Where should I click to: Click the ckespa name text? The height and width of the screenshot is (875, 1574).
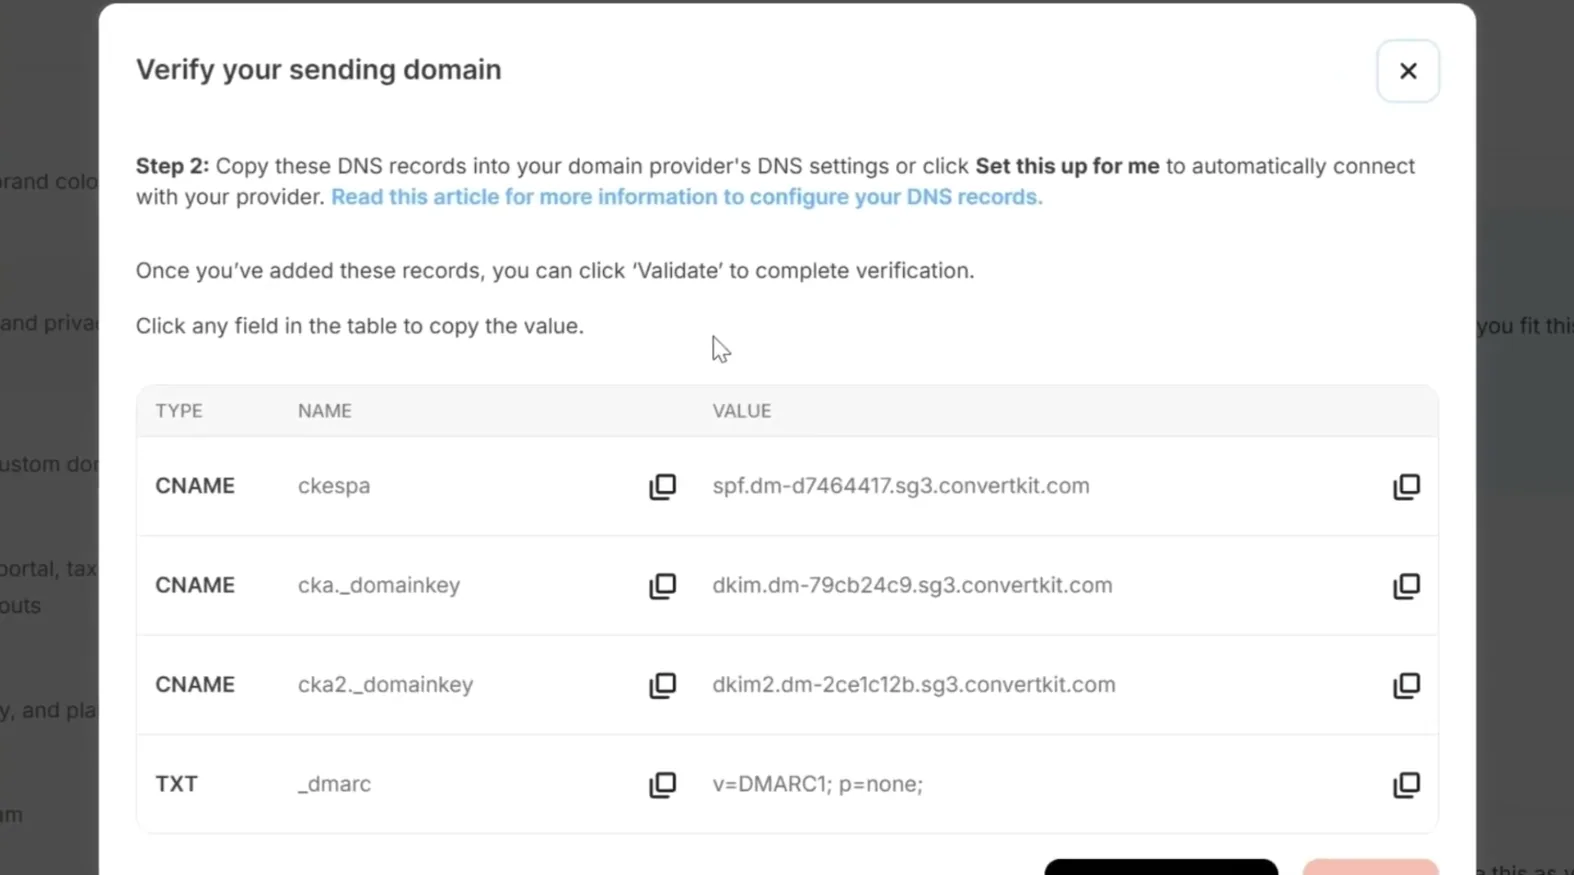click(x=334, y=486)
